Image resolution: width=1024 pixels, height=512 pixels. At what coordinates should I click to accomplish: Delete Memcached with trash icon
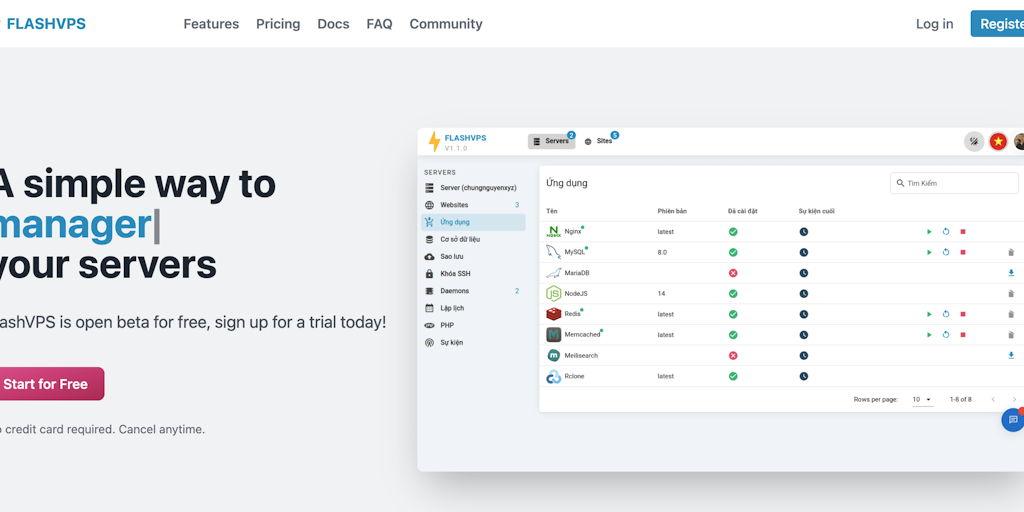1011,335
